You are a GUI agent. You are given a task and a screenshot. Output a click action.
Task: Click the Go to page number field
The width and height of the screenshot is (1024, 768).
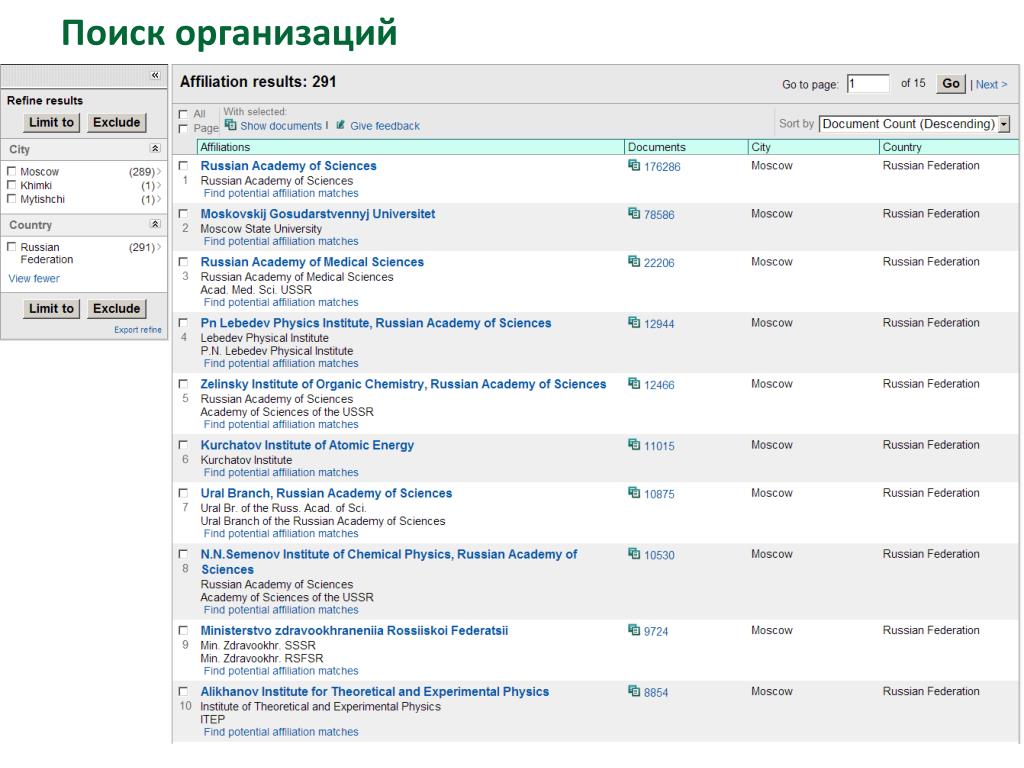pos(869,84)
